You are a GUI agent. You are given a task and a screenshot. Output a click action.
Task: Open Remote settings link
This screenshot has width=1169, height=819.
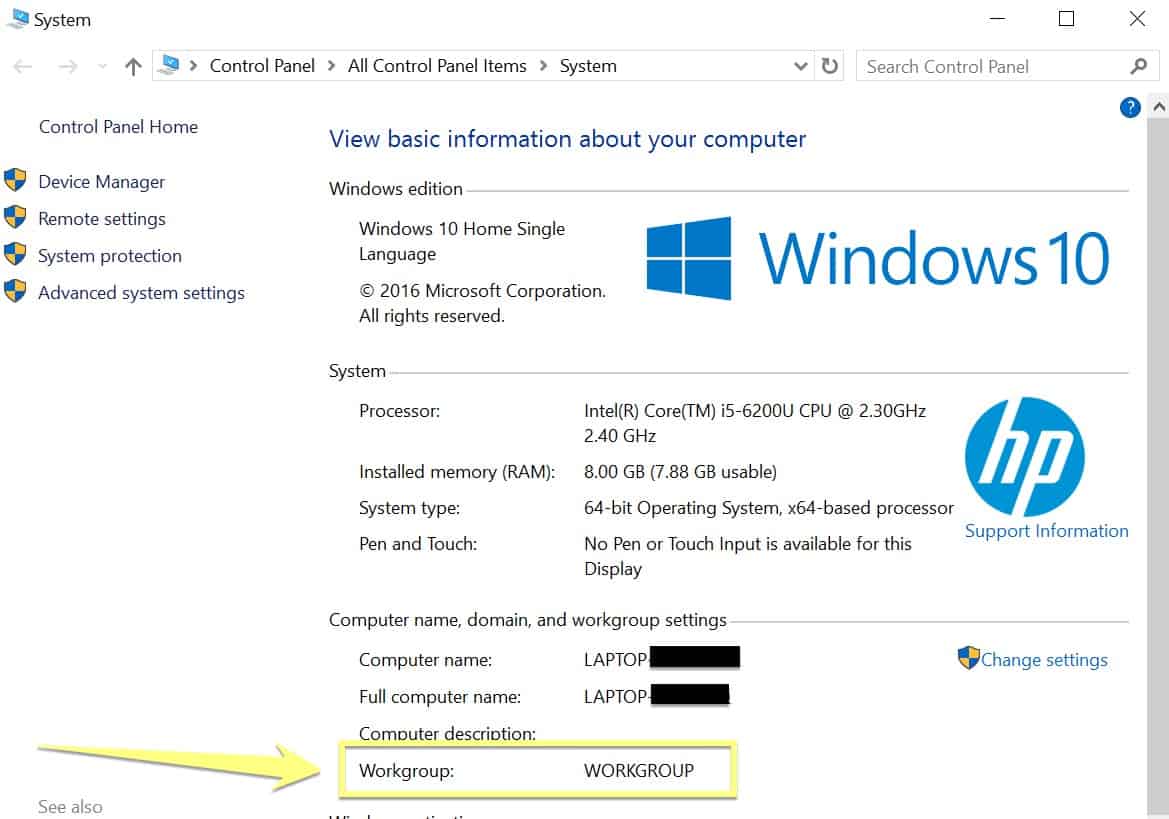tap(102, 219)
